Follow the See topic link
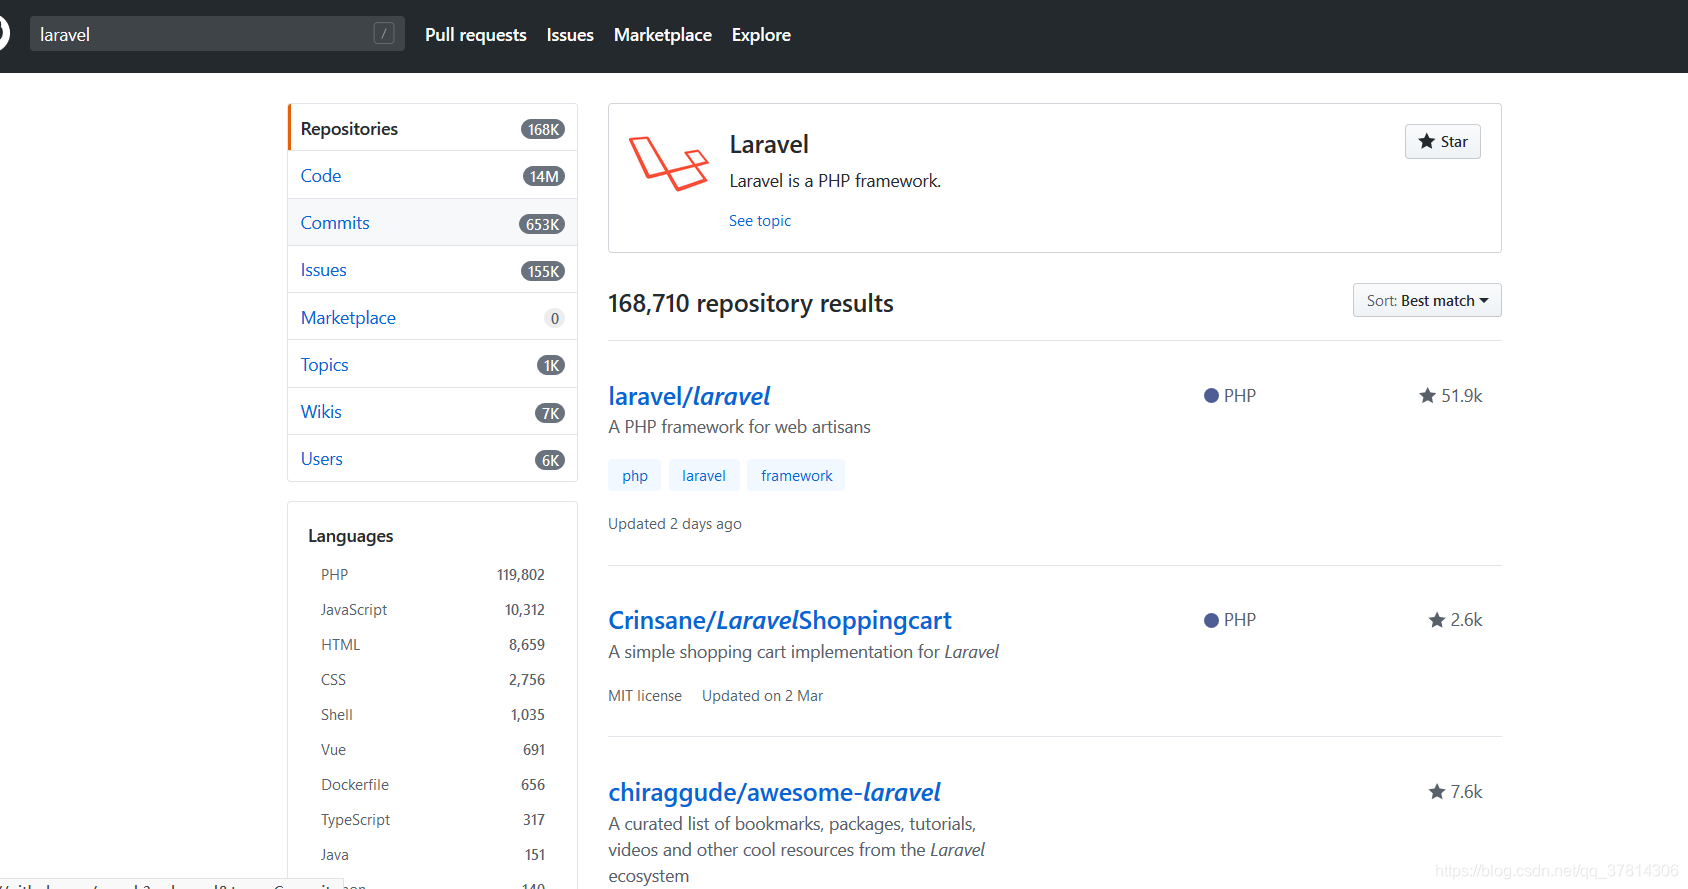 (x=760, y=221)
